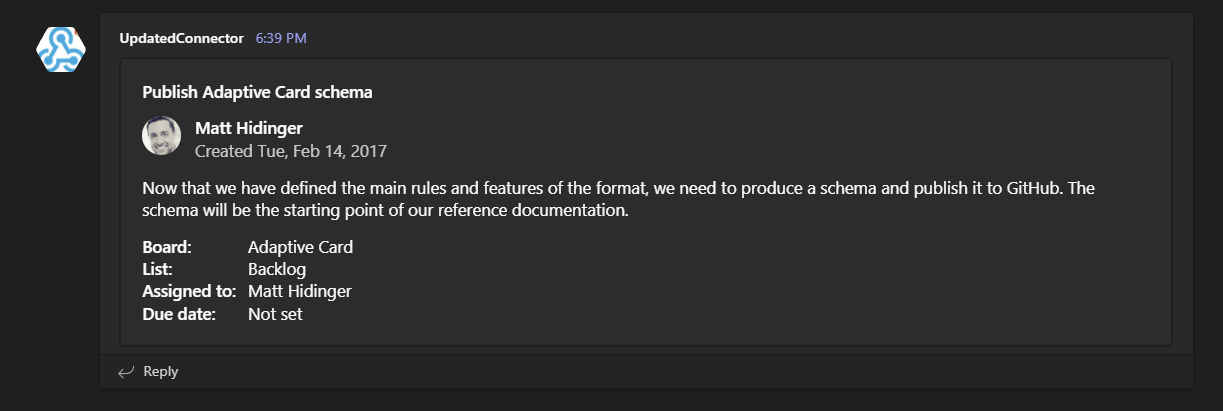Select the Backlog list value
1223x411 pixels.
click(x=277, y=269)
